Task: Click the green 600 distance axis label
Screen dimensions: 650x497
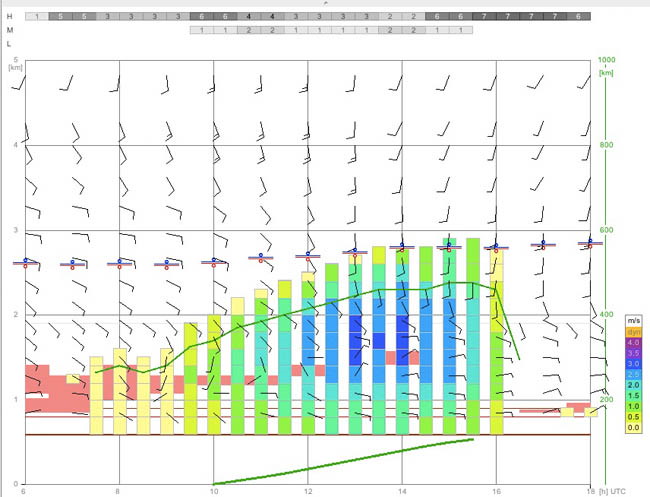Action: tap(606, 230)
